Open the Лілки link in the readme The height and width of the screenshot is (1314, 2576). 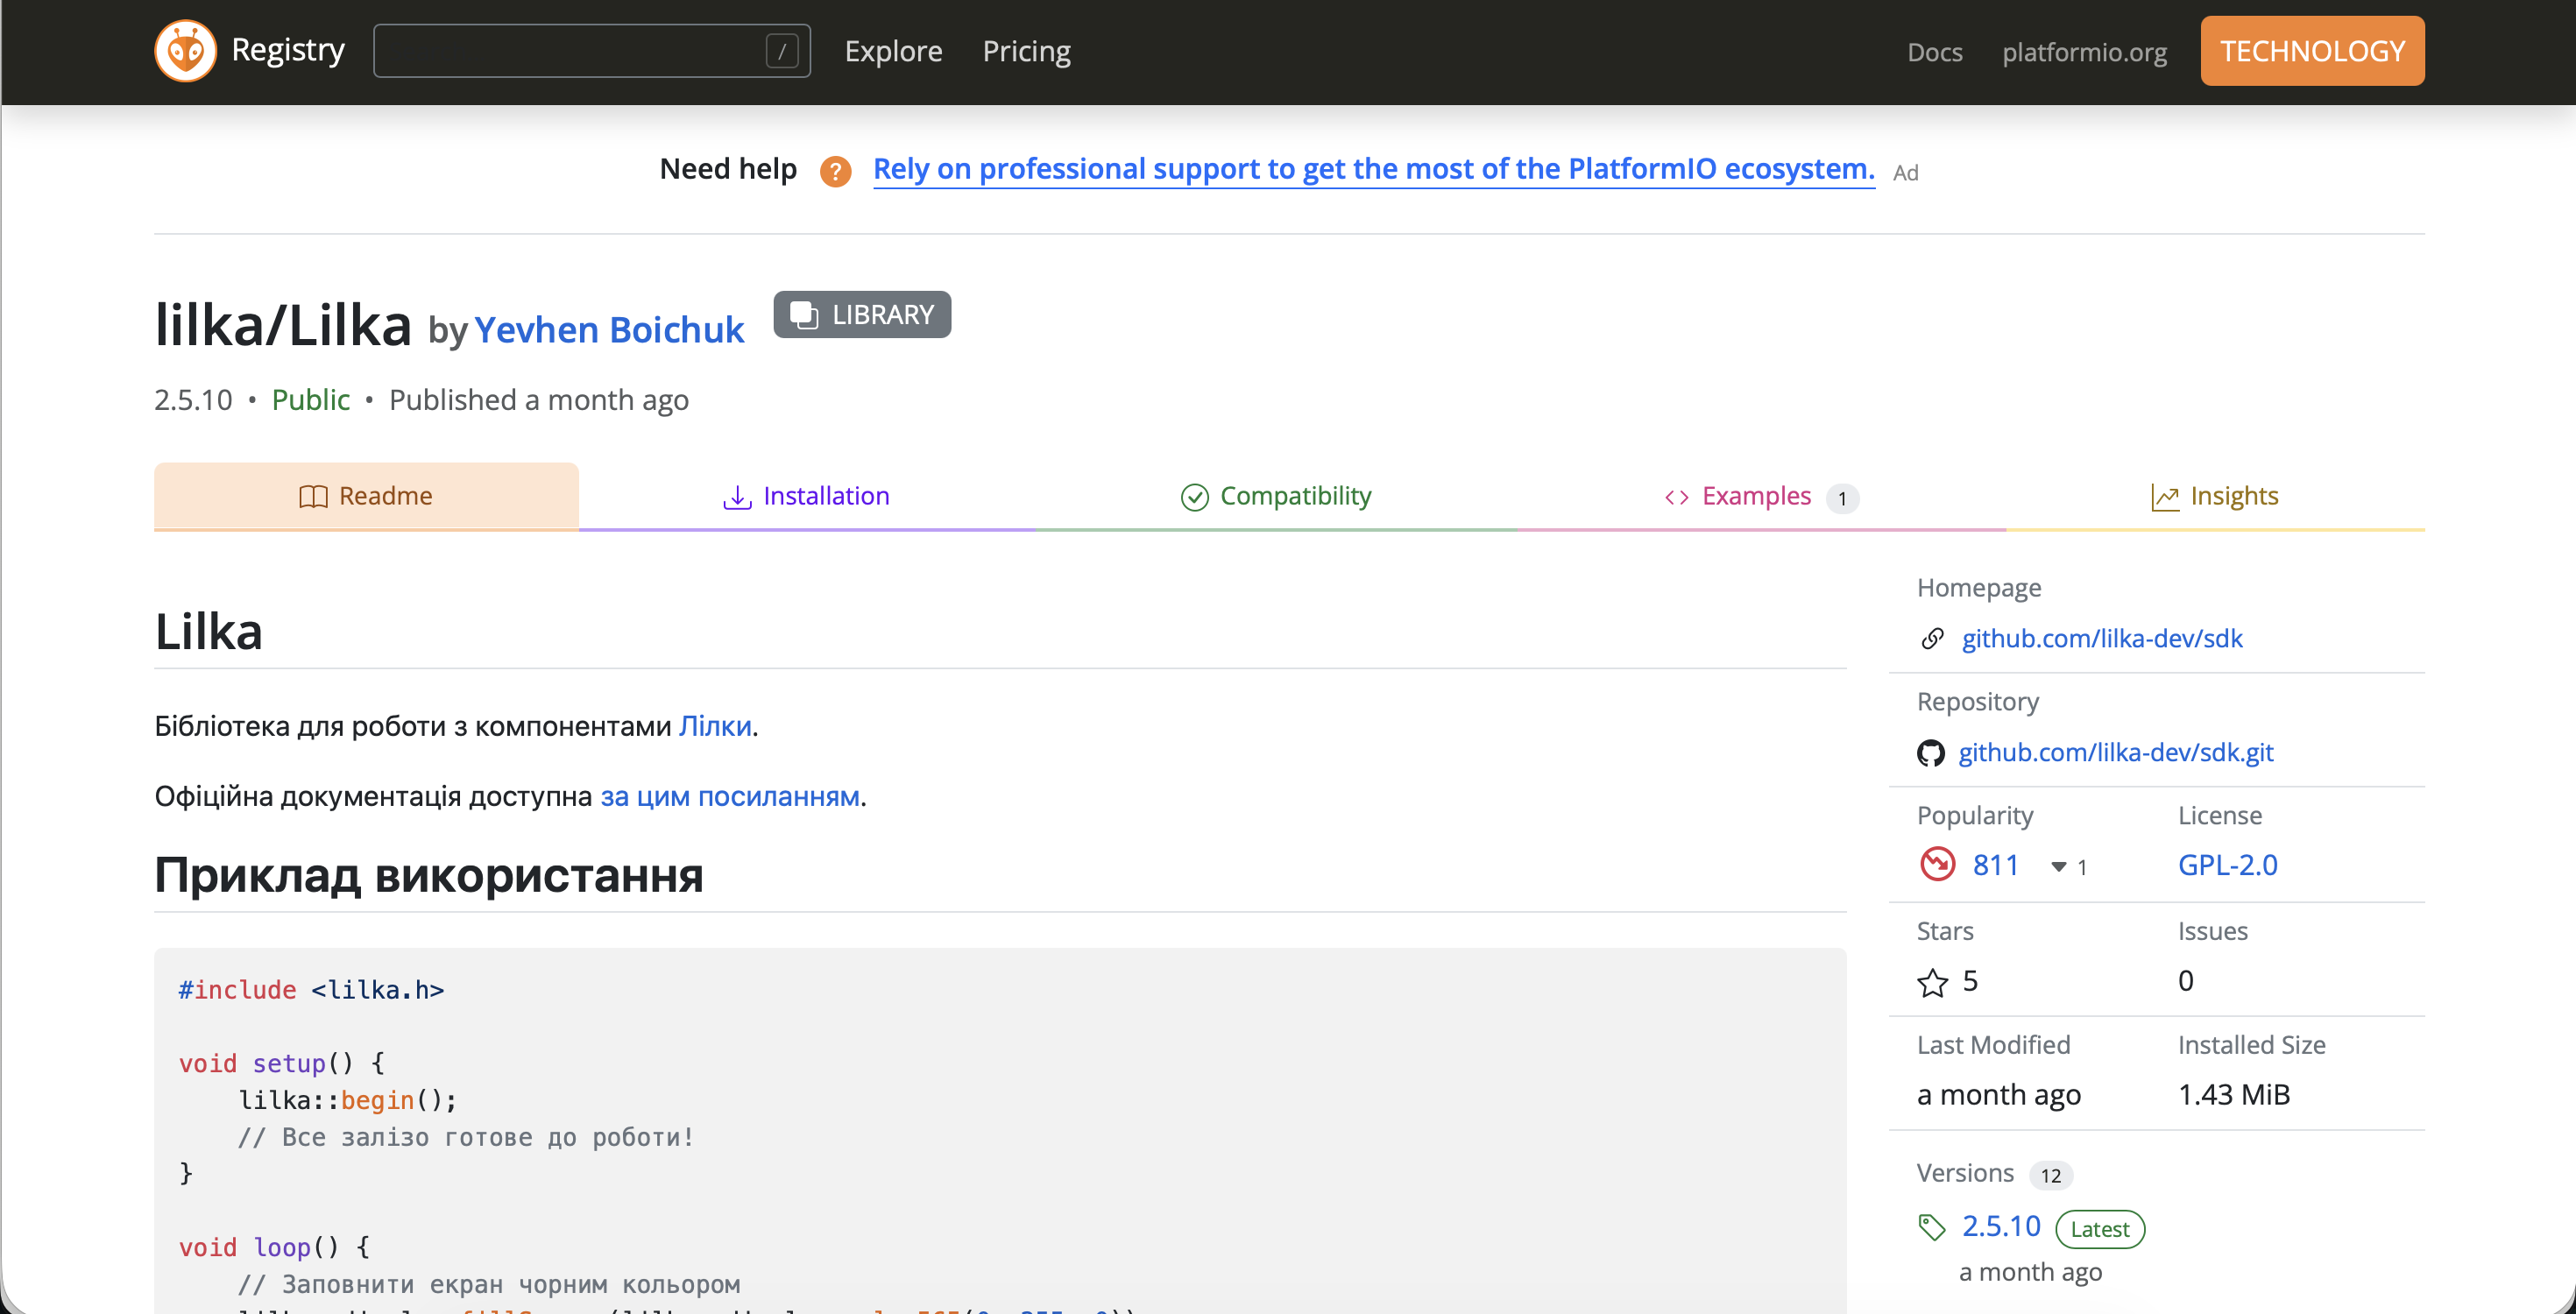[x=715, y=726]
